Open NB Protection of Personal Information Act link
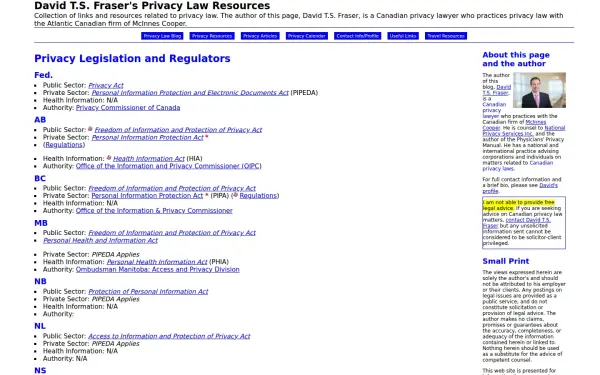 pos(148,292)
